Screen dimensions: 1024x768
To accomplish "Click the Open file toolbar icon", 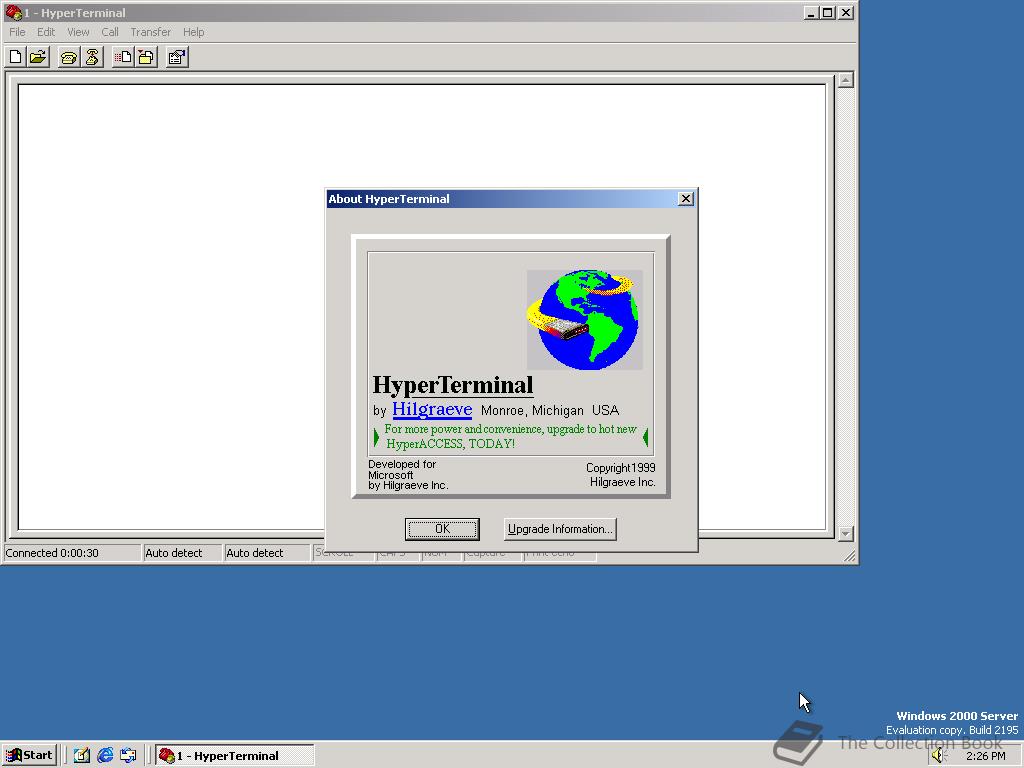I will click(39, 57).
